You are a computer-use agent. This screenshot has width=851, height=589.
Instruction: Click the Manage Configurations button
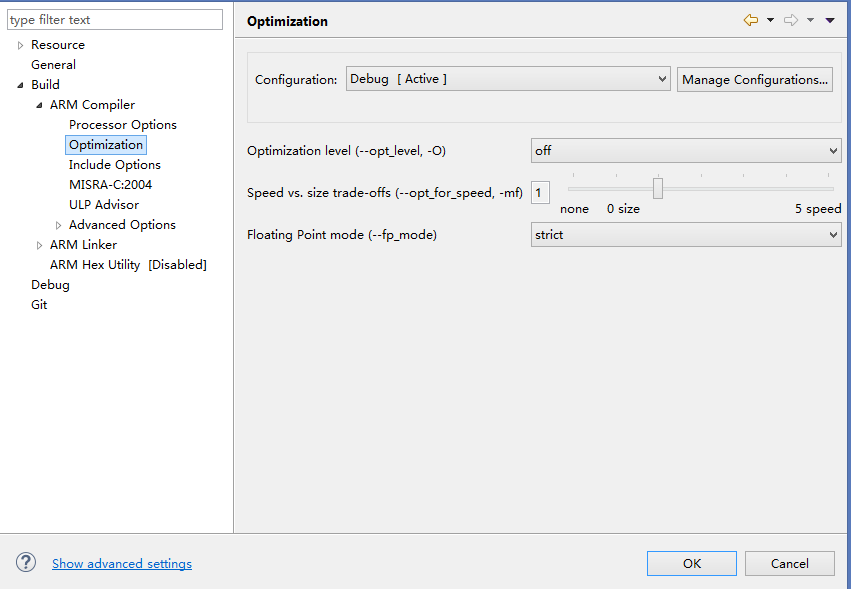click(755, 80)
